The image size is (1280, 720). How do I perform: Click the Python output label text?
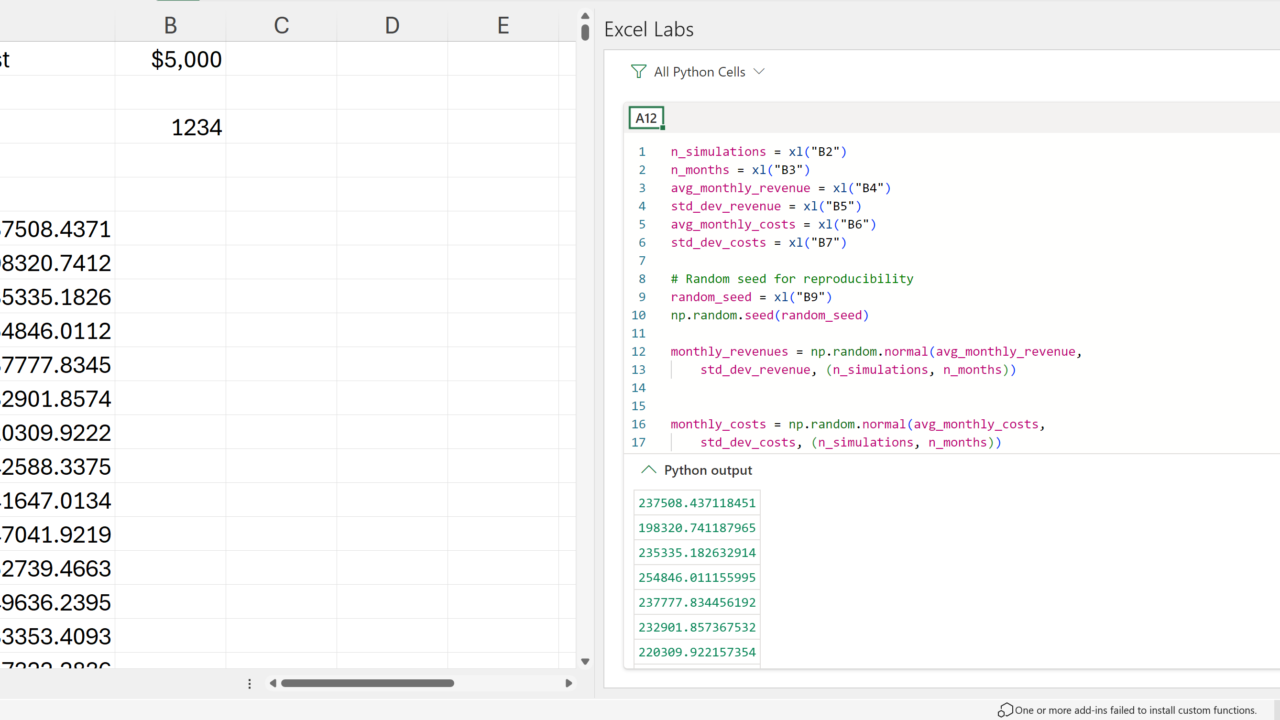point(708,470)
